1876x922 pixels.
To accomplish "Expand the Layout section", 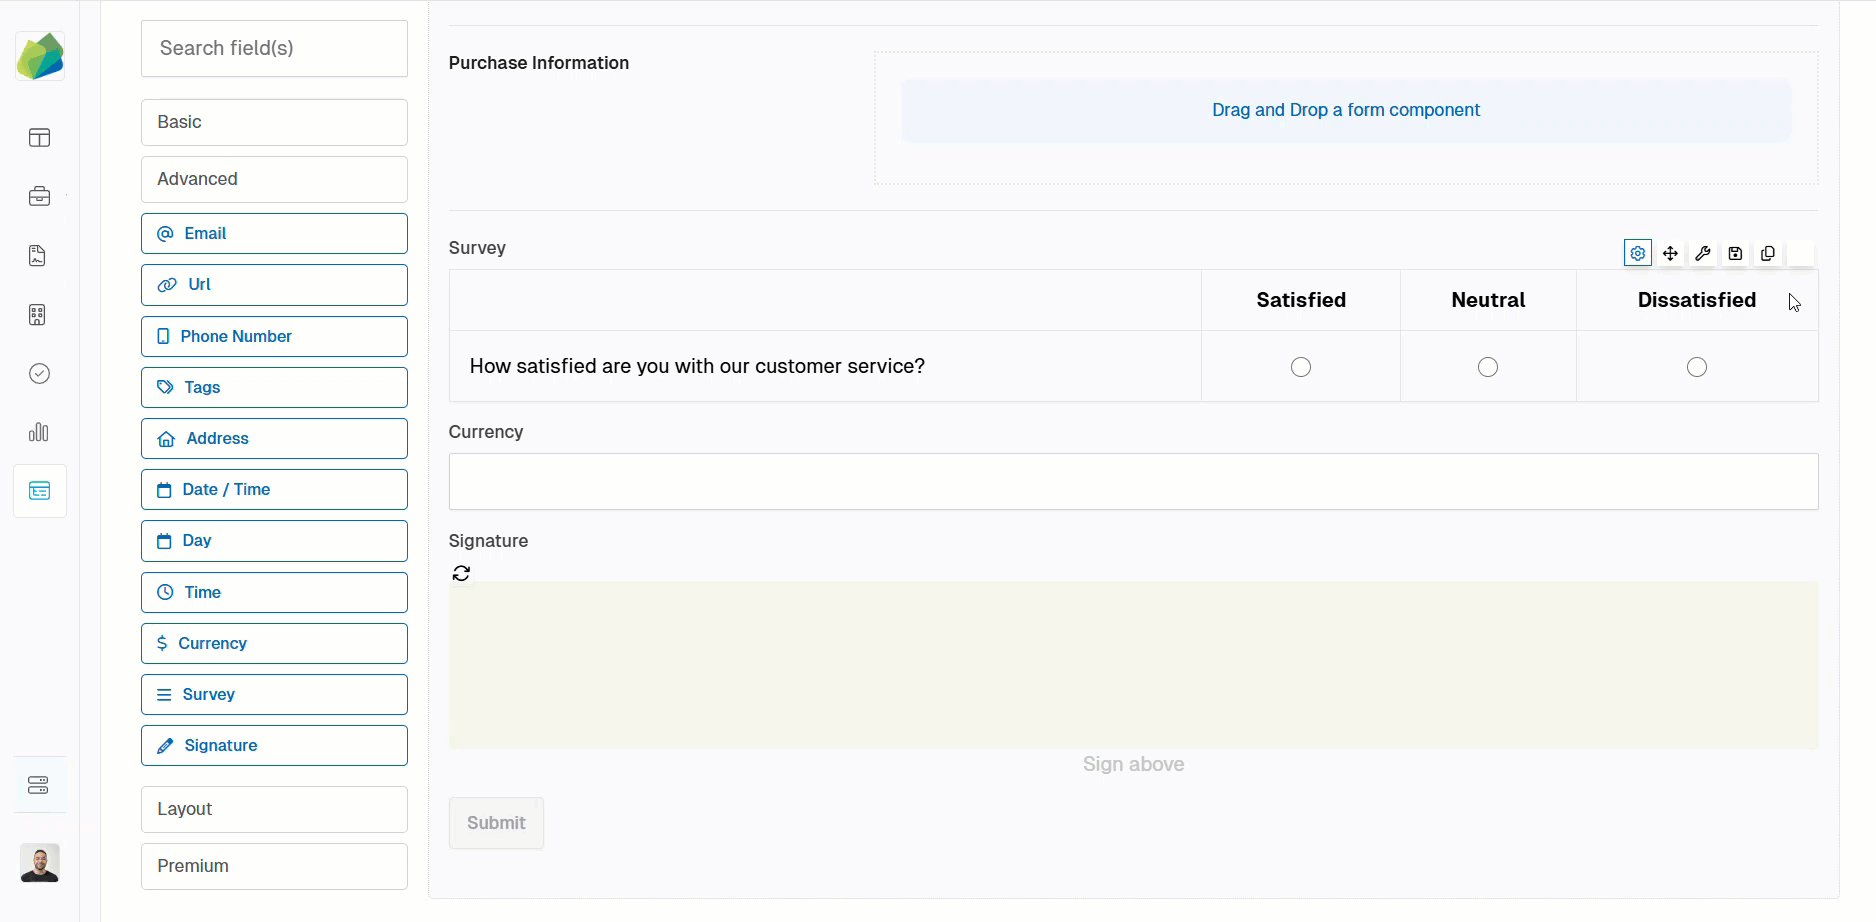I will (x=274, y=809).
